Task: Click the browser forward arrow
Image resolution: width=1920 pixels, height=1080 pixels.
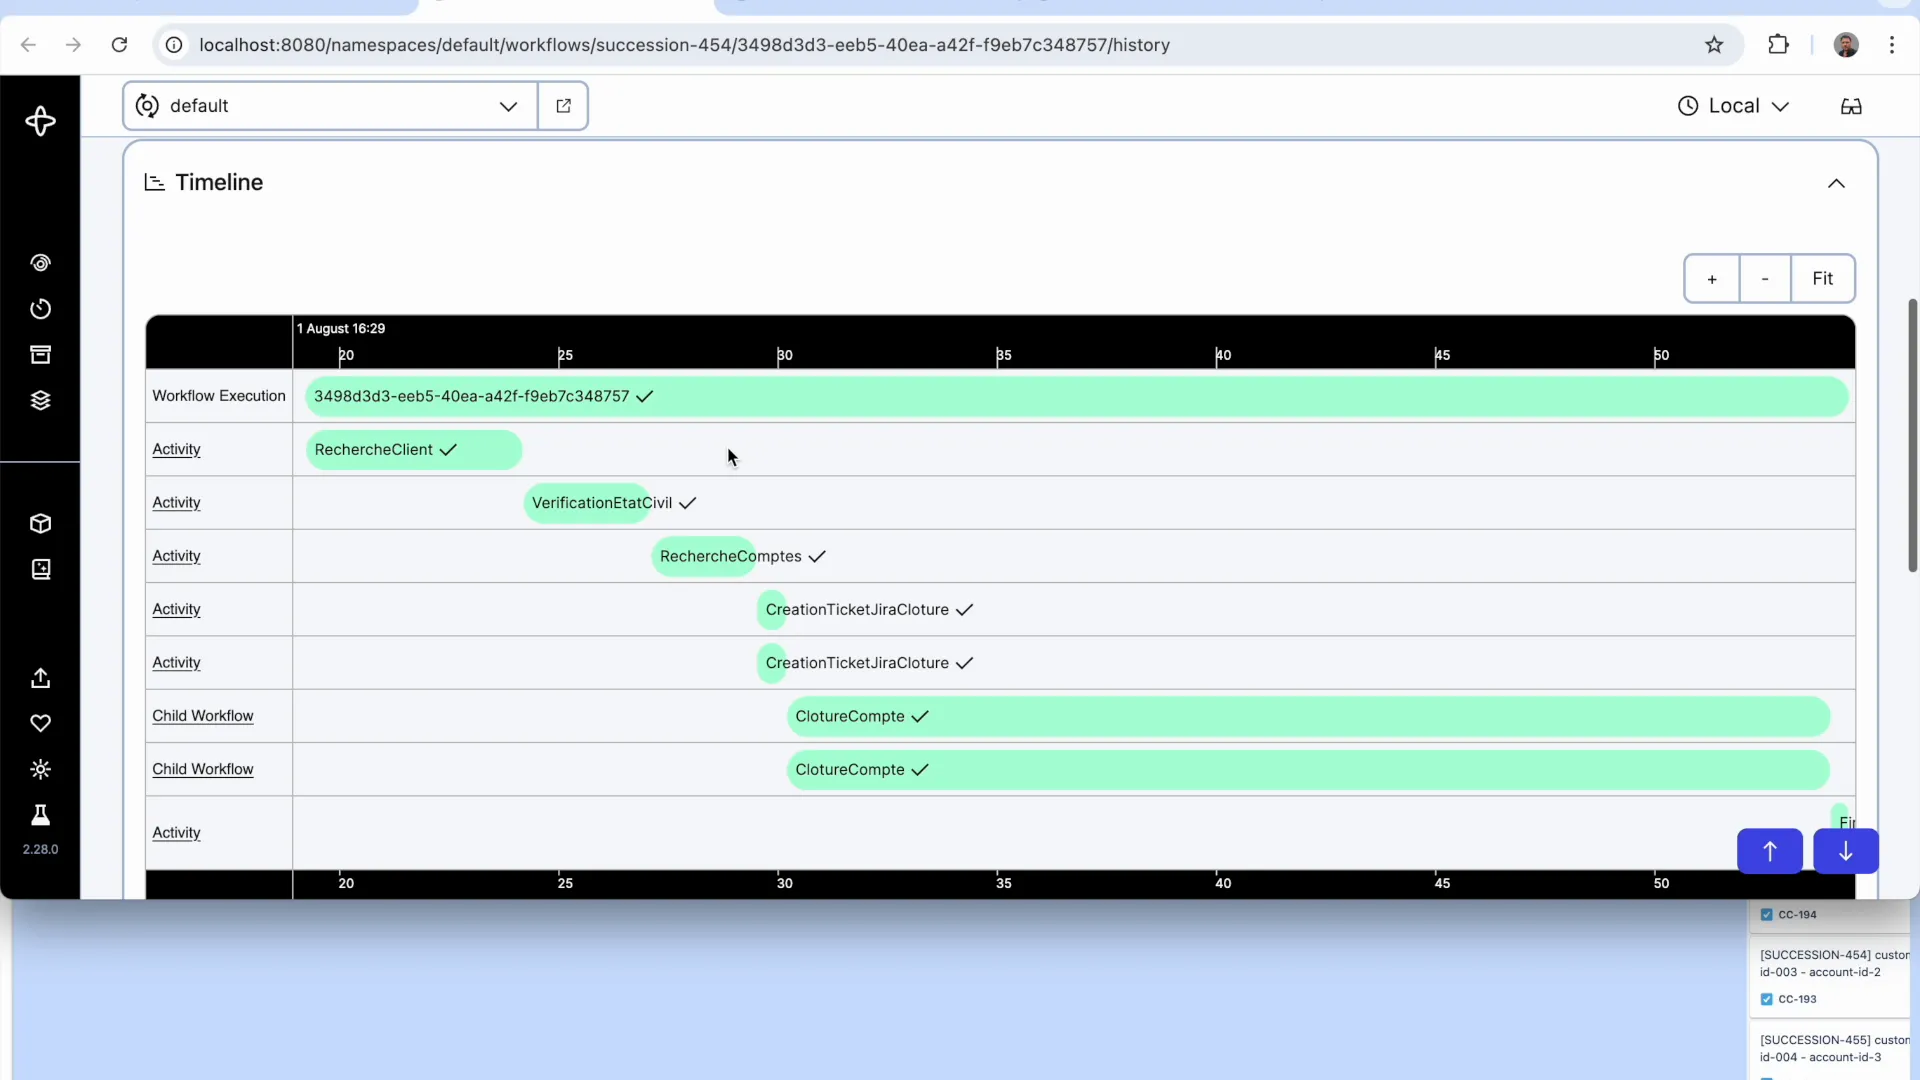Action: click(73, 45)
